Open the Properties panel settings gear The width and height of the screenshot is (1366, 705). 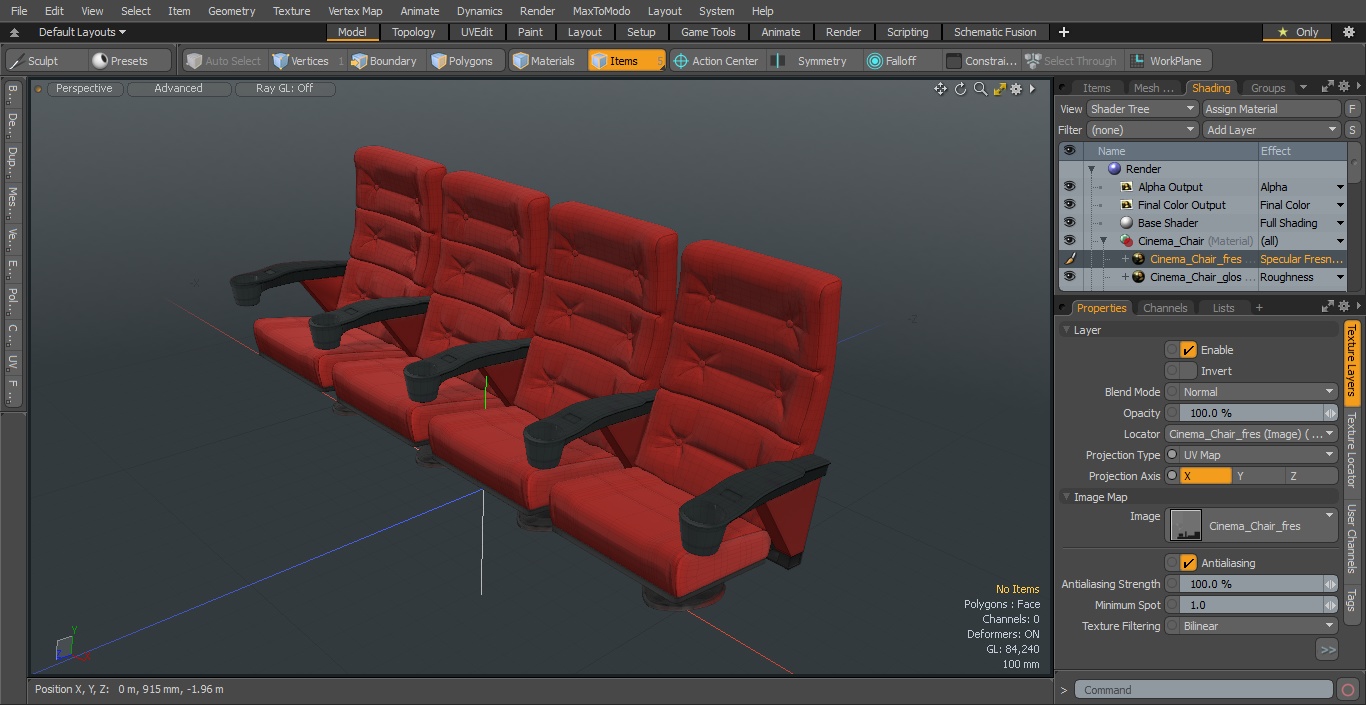(1344, 307)
